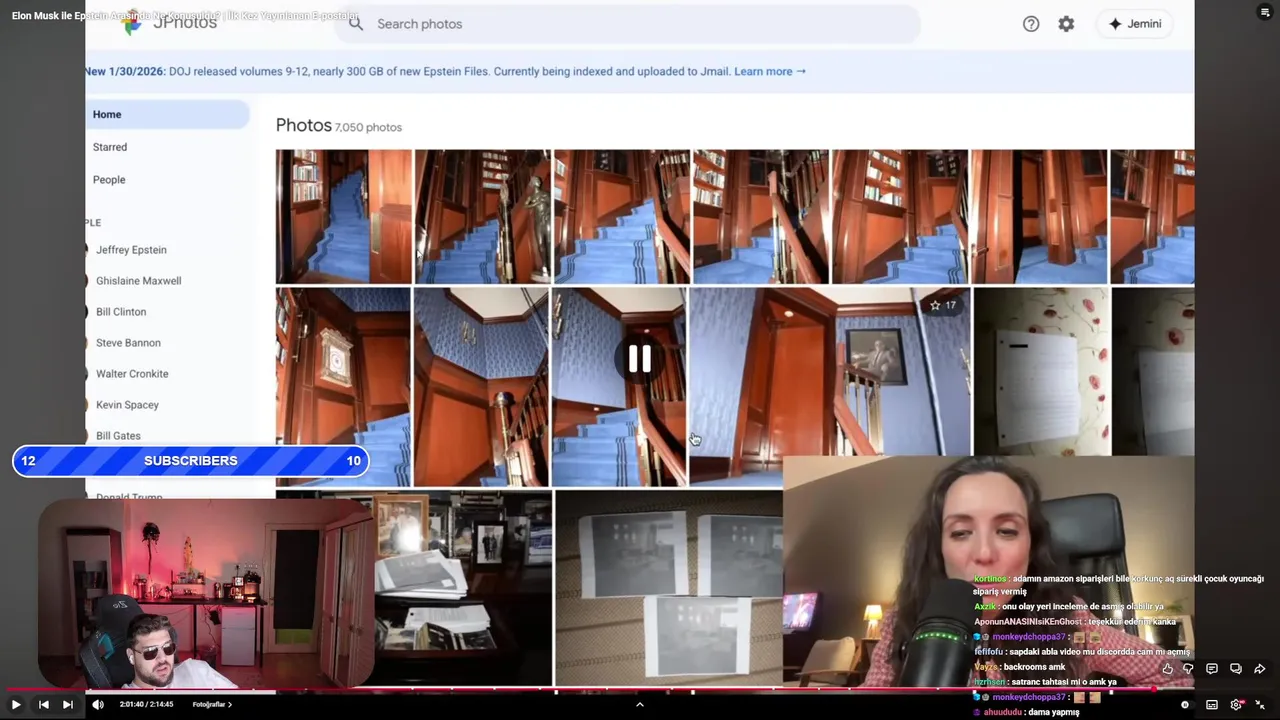Viewport: 1280px width, 720px height.
Task: Choose Bill Clinton in people list
Action: pyautogui.click(x=121, y=312)
